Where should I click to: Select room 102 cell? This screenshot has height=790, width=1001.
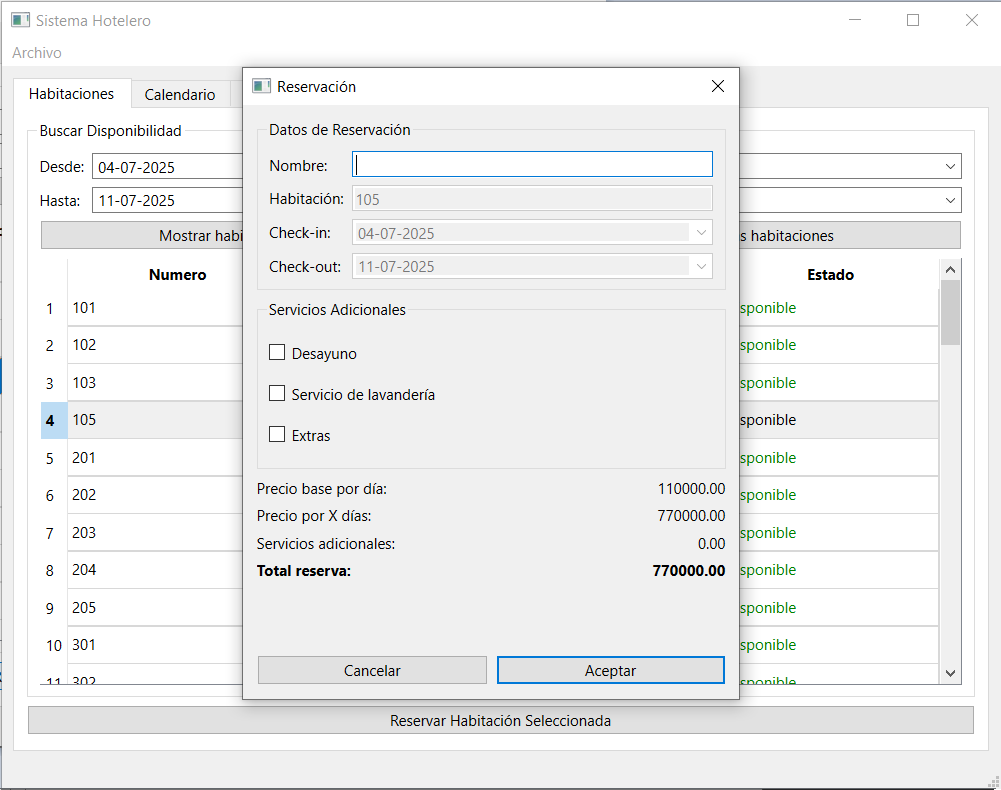click(155, 345)
